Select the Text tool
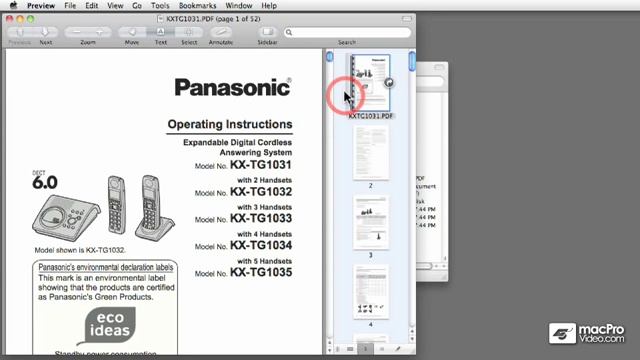 coord(160,32)
